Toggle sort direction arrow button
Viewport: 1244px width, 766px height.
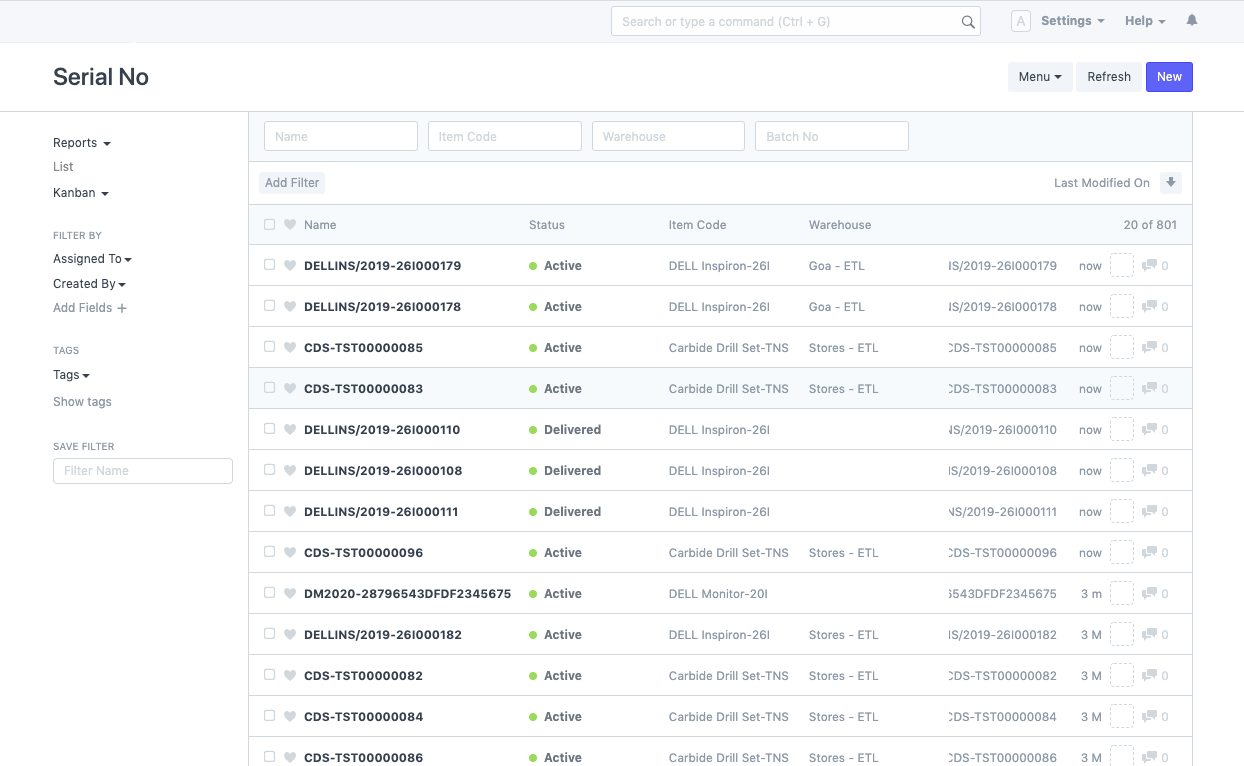(x=1171, y=183)
